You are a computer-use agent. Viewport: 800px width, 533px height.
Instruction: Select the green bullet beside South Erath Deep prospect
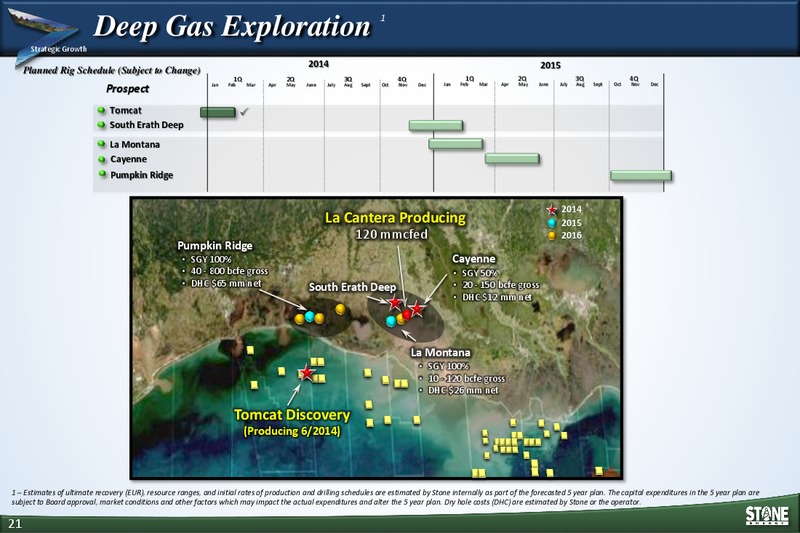[x=102, y=124]
